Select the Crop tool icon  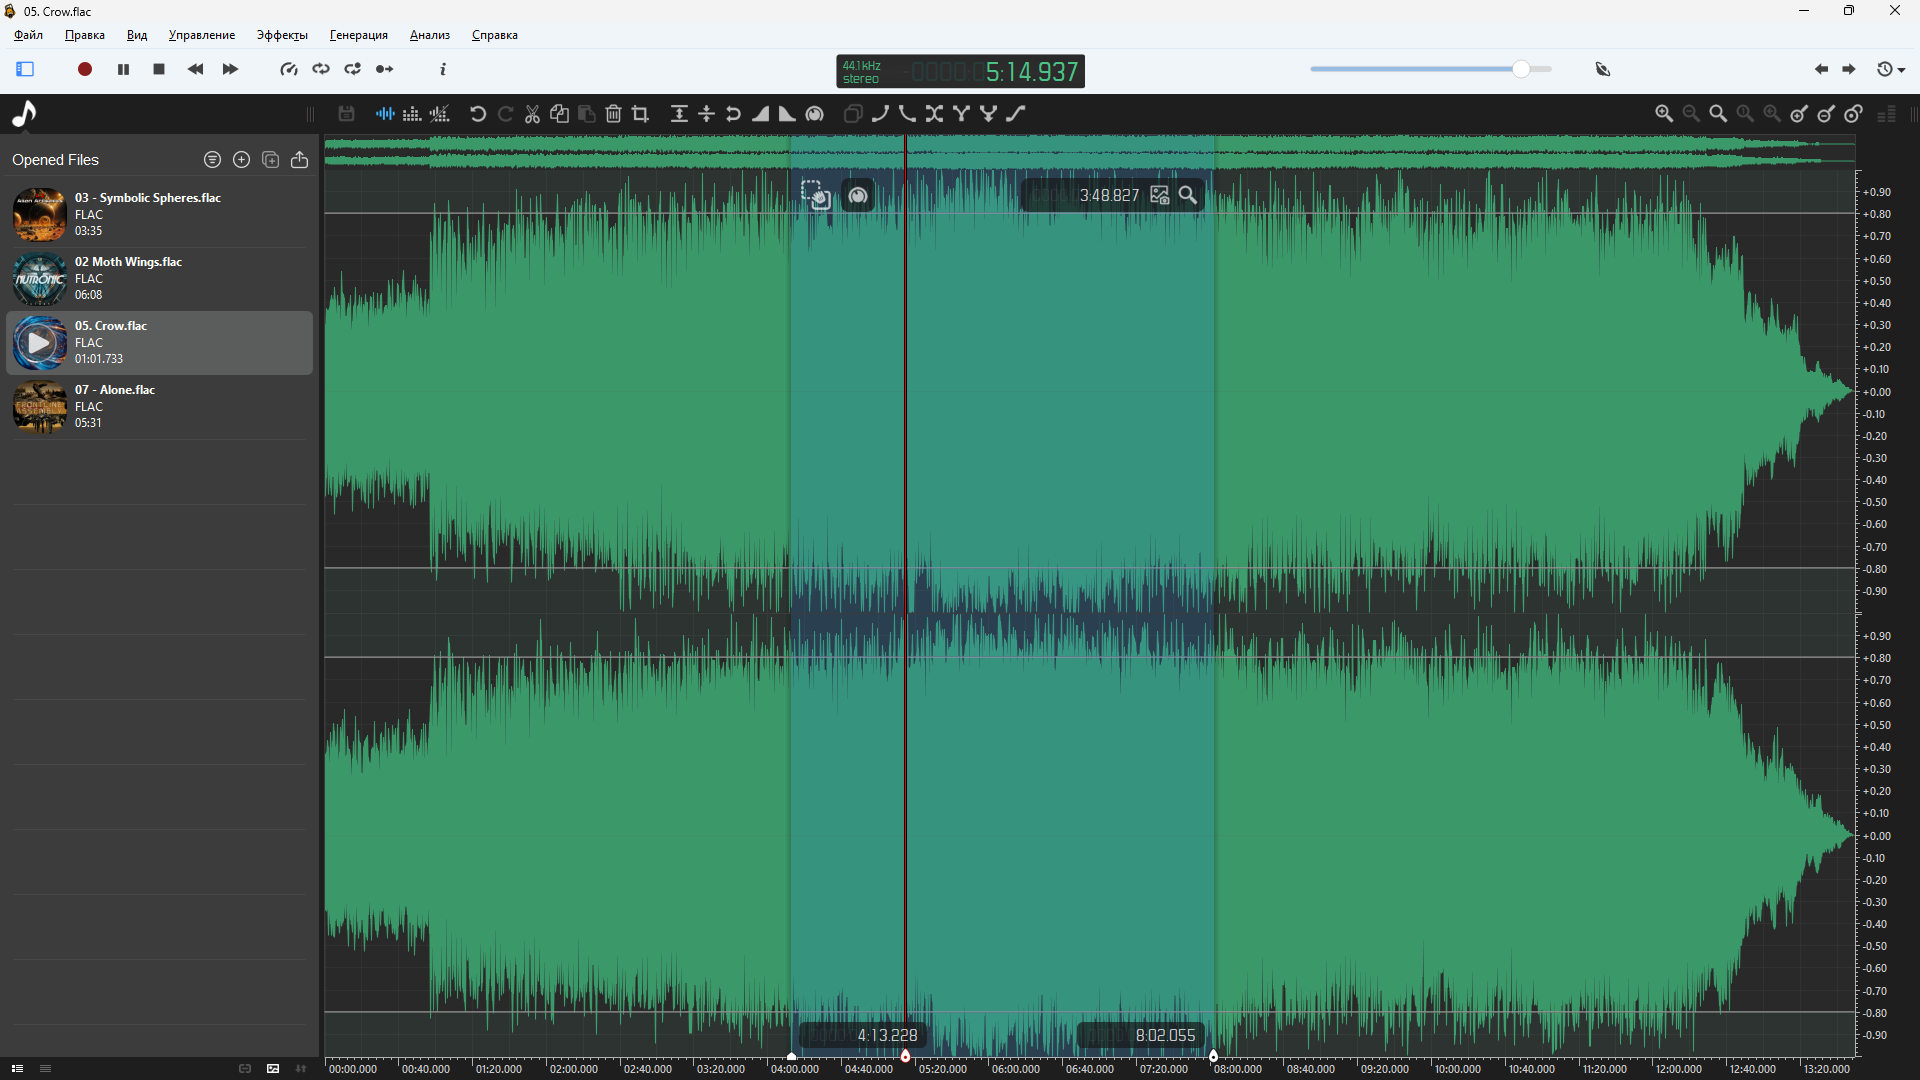pyautogui.click(x=641, y=114)
